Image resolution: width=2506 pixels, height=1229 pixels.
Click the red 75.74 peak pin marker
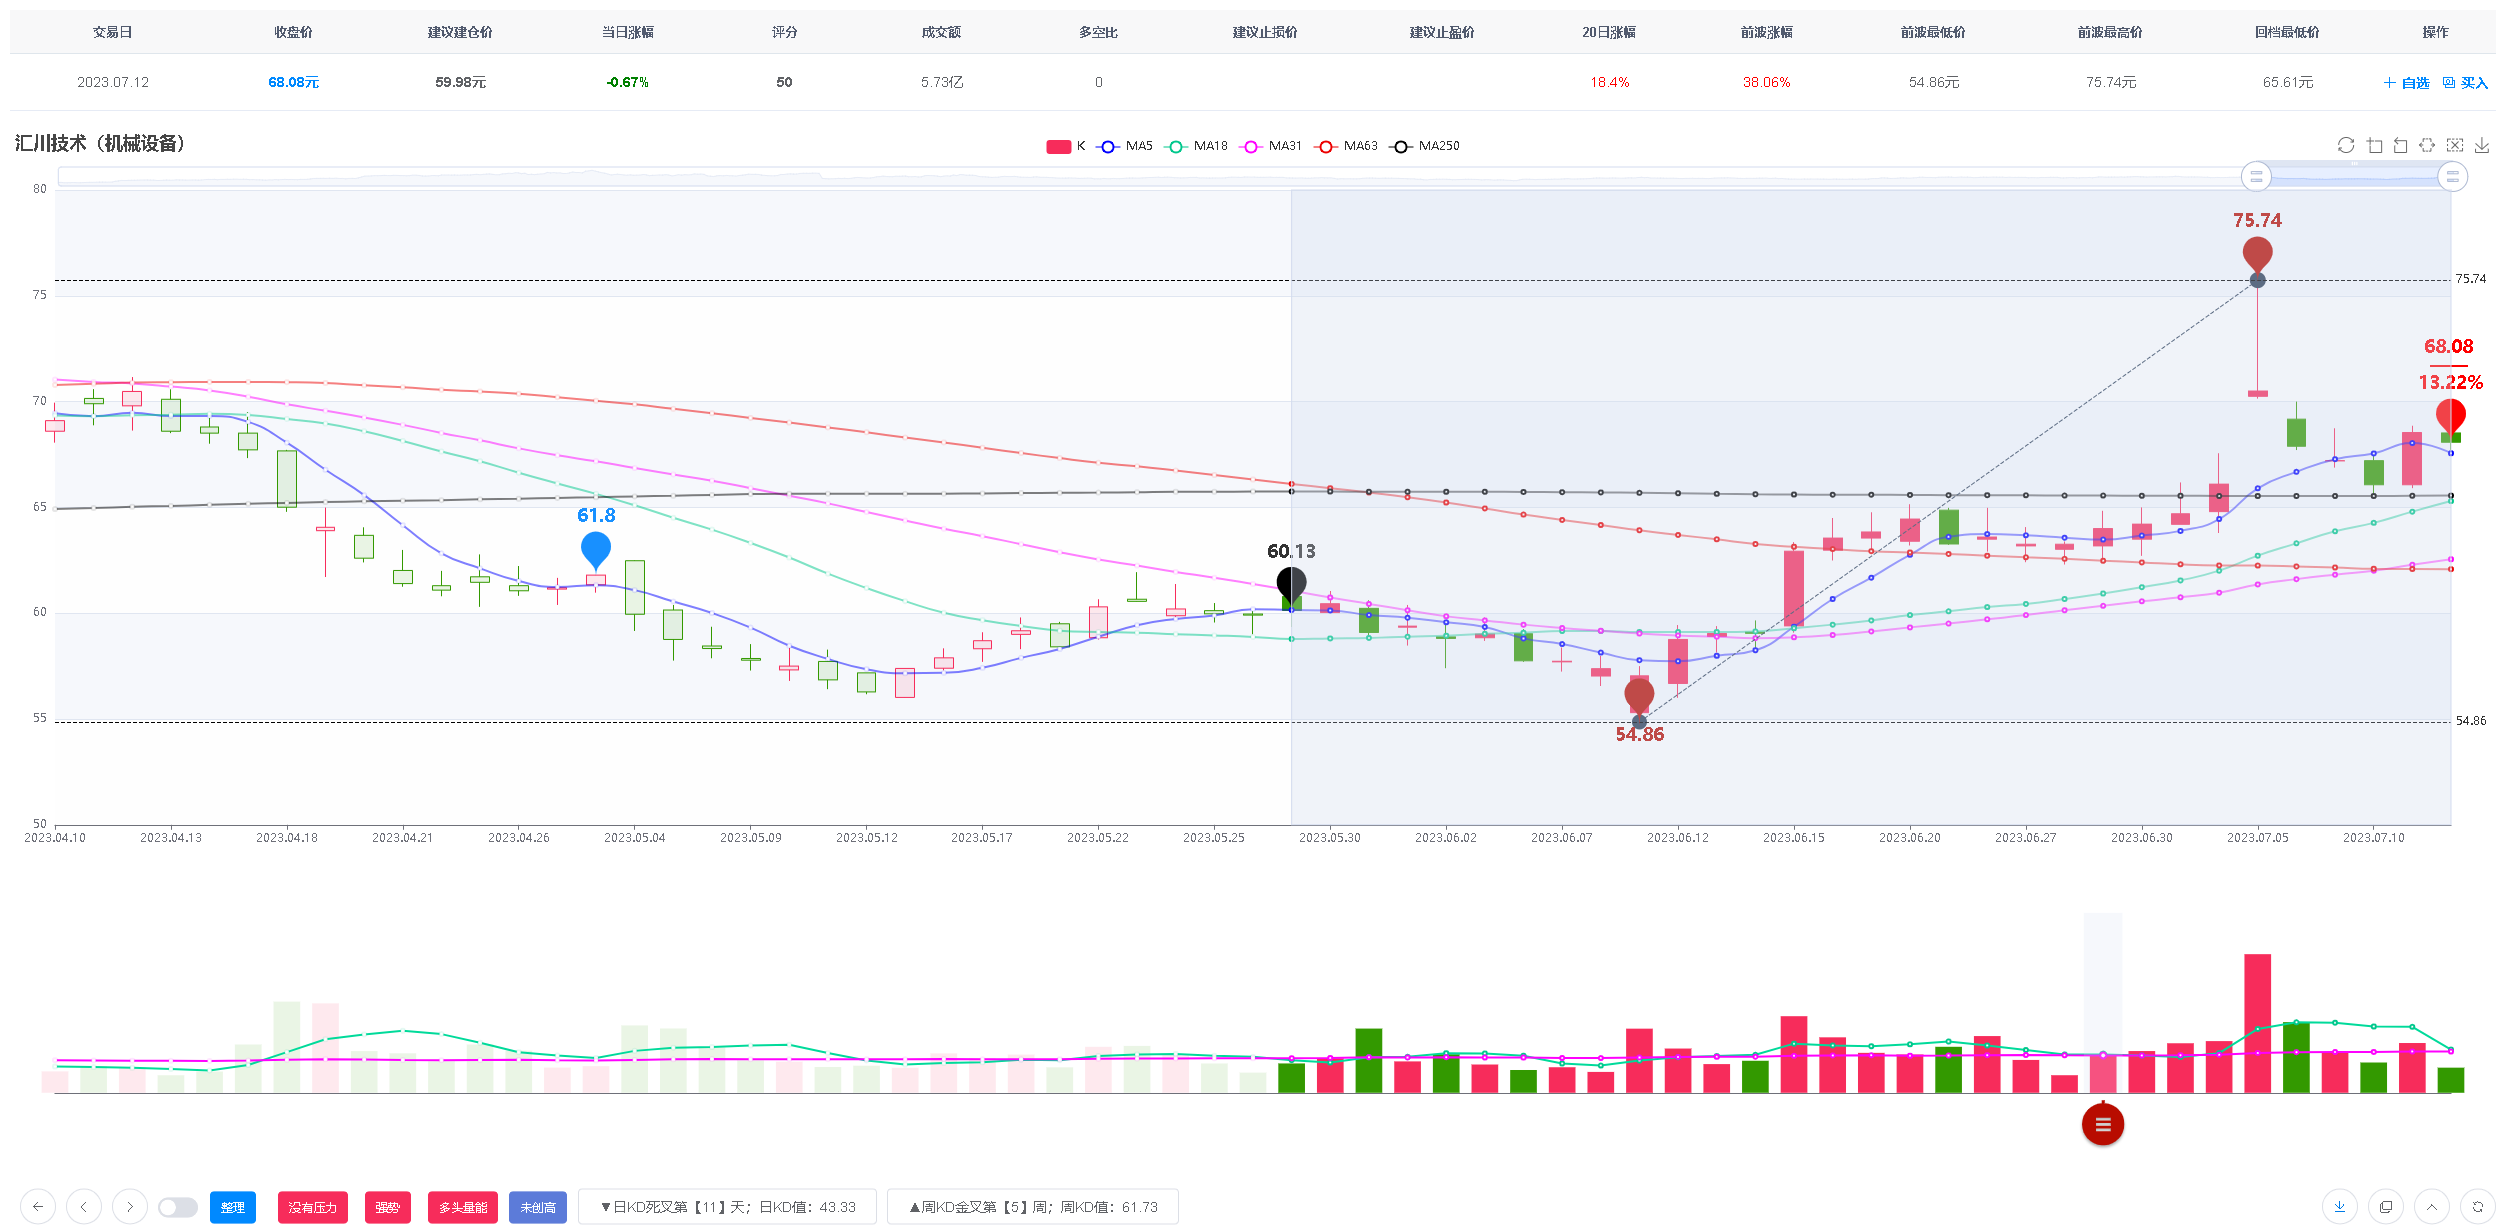tap(2257, 254)
